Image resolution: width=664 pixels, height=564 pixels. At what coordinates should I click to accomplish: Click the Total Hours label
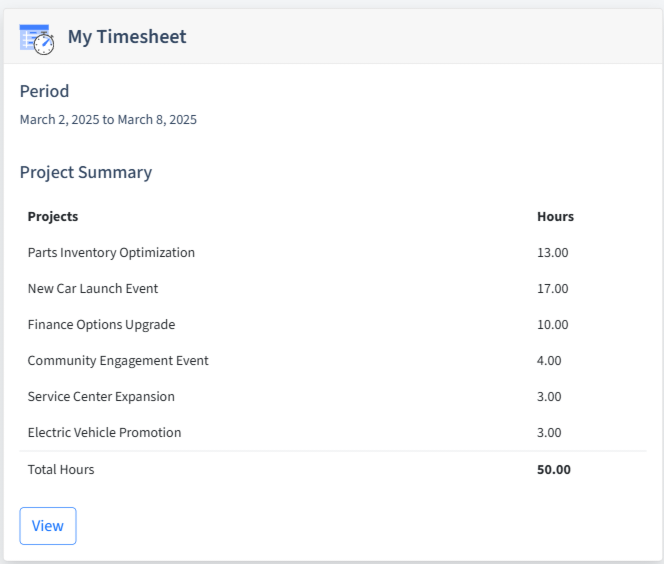61,470
